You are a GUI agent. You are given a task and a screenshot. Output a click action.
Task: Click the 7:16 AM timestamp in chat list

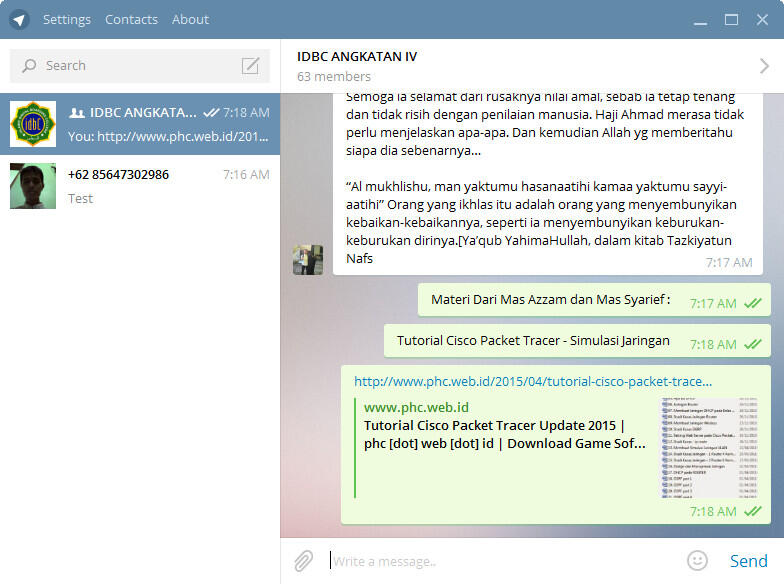click(x=246, y=174)
